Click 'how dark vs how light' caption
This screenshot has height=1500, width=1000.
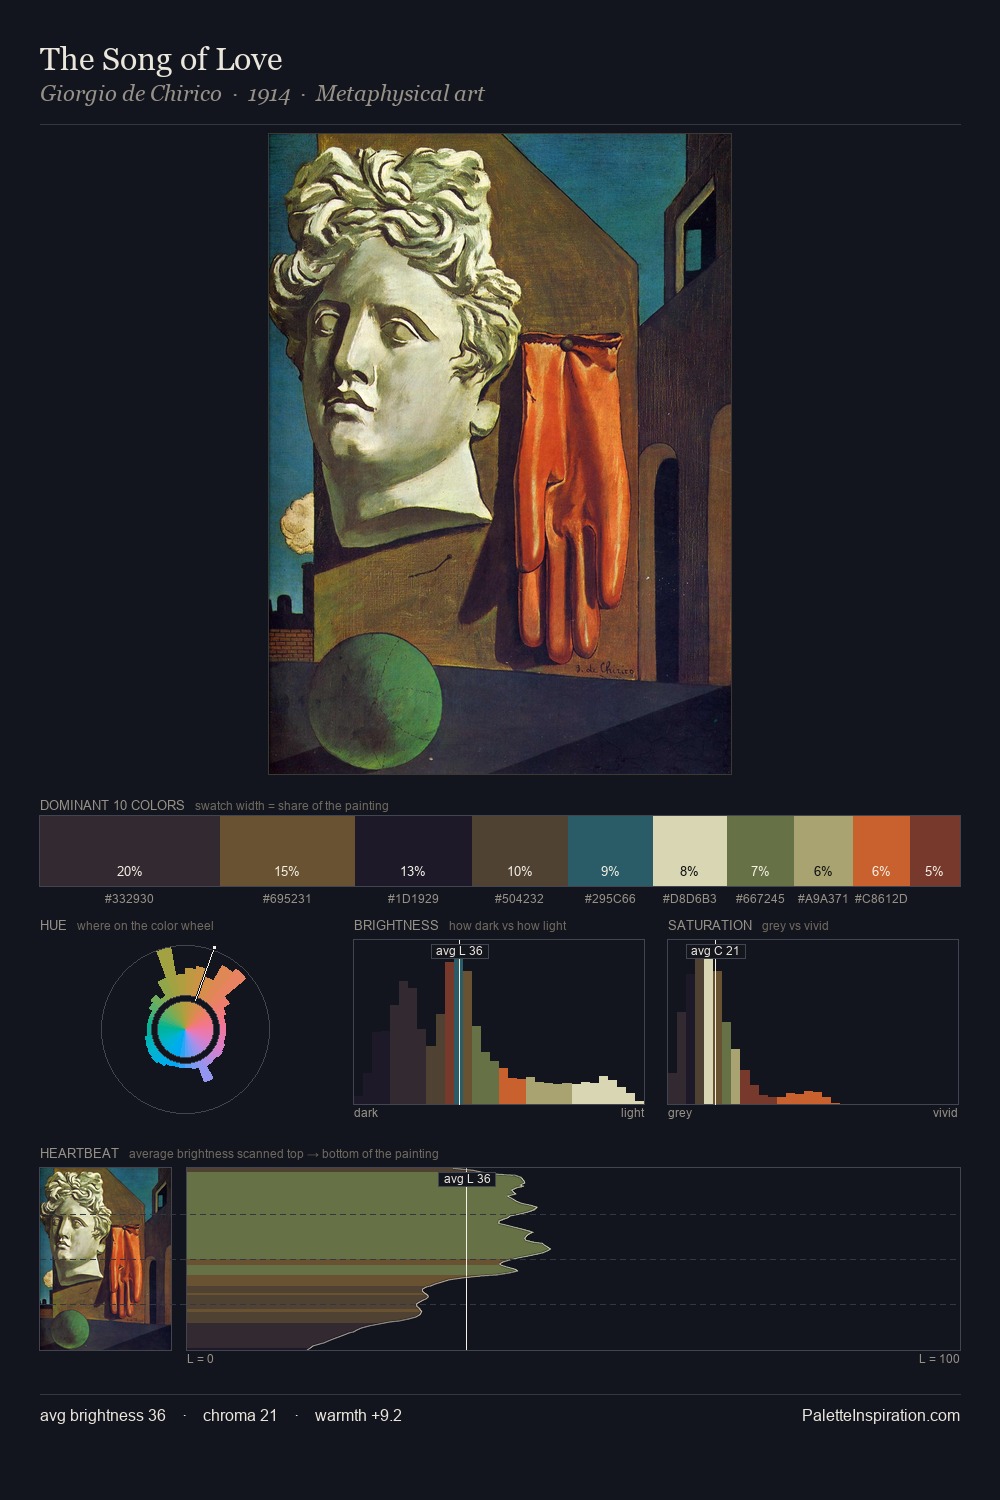tap(507, 926)
